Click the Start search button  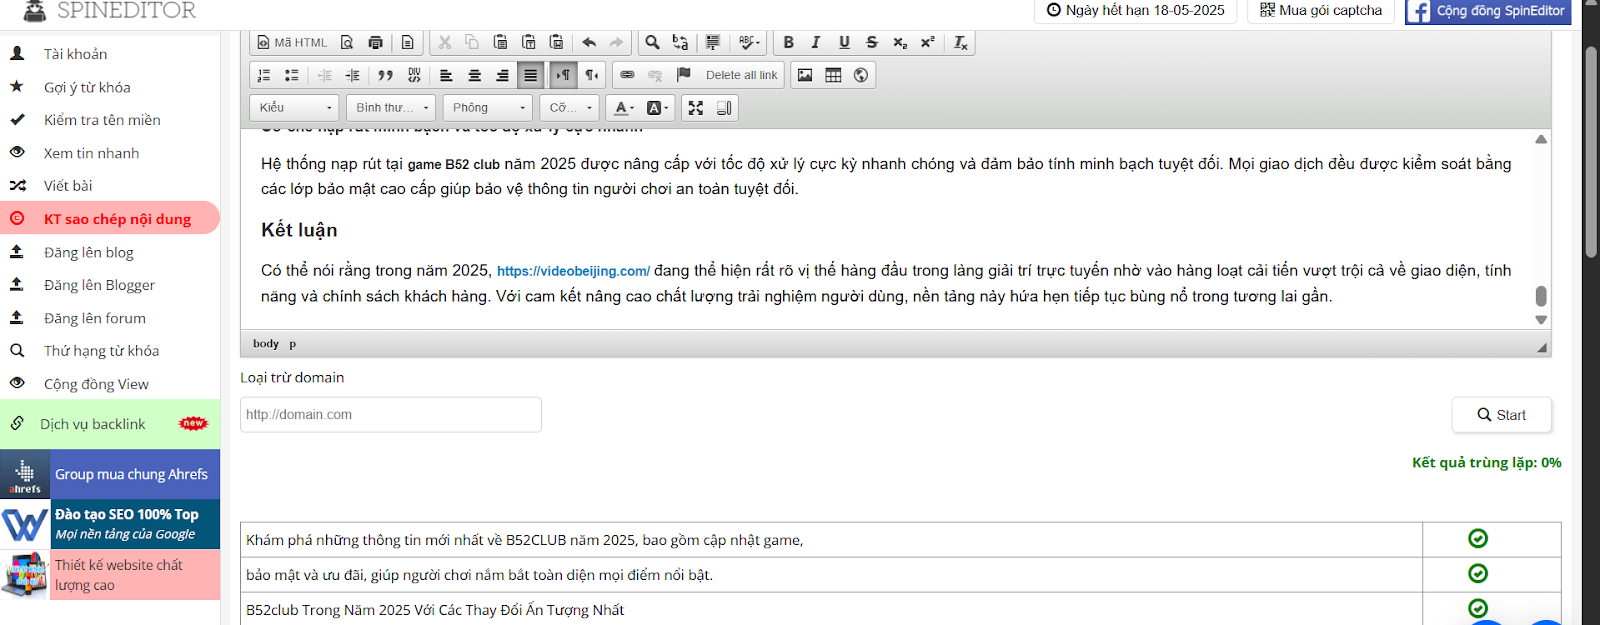tap(1501, 415)
